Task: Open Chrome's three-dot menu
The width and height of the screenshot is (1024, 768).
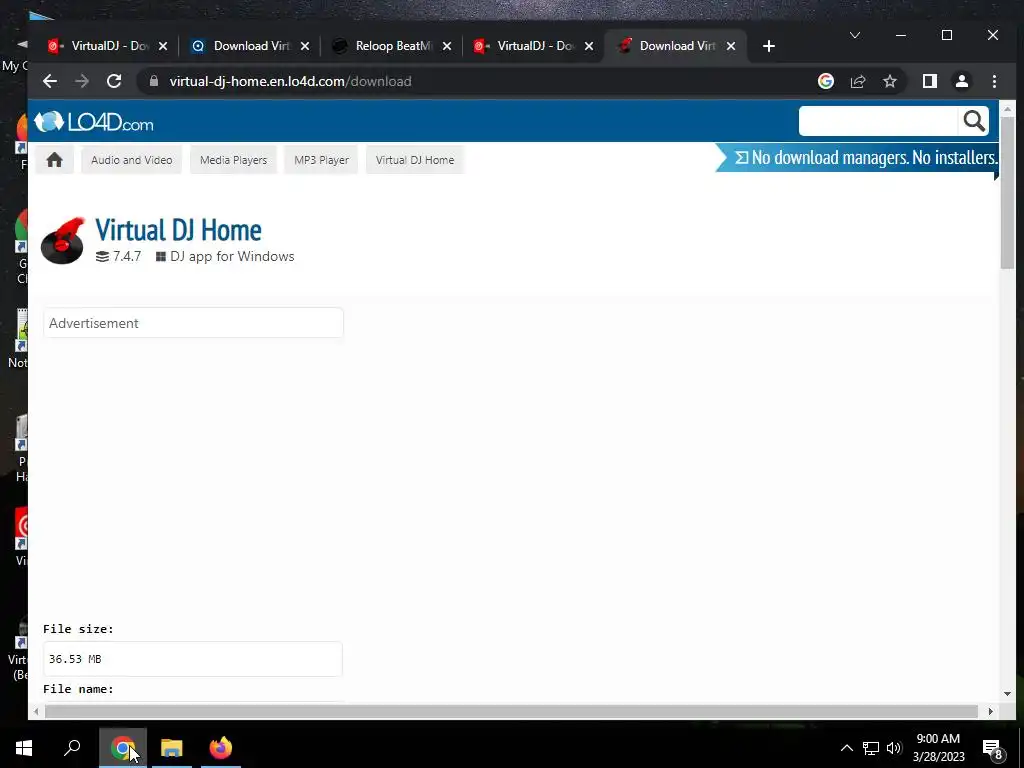Action: 994,81
